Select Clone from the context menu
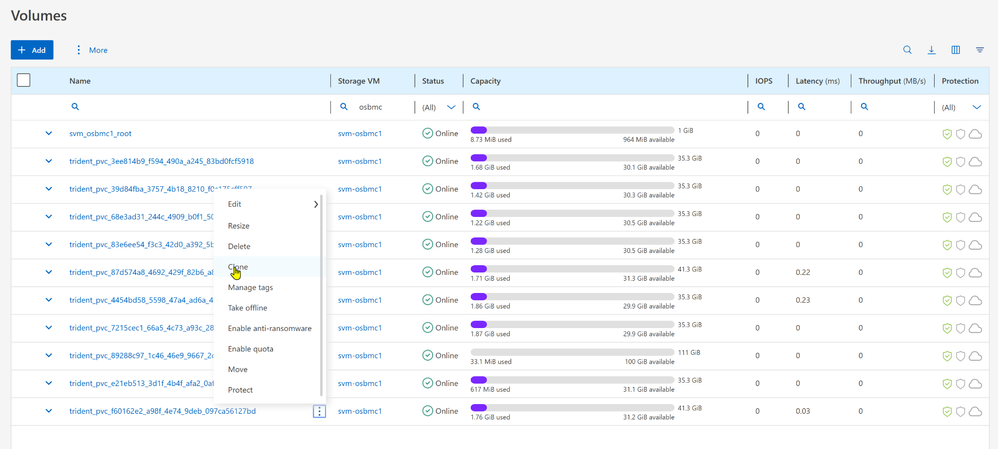 click(x=238, y=267)
